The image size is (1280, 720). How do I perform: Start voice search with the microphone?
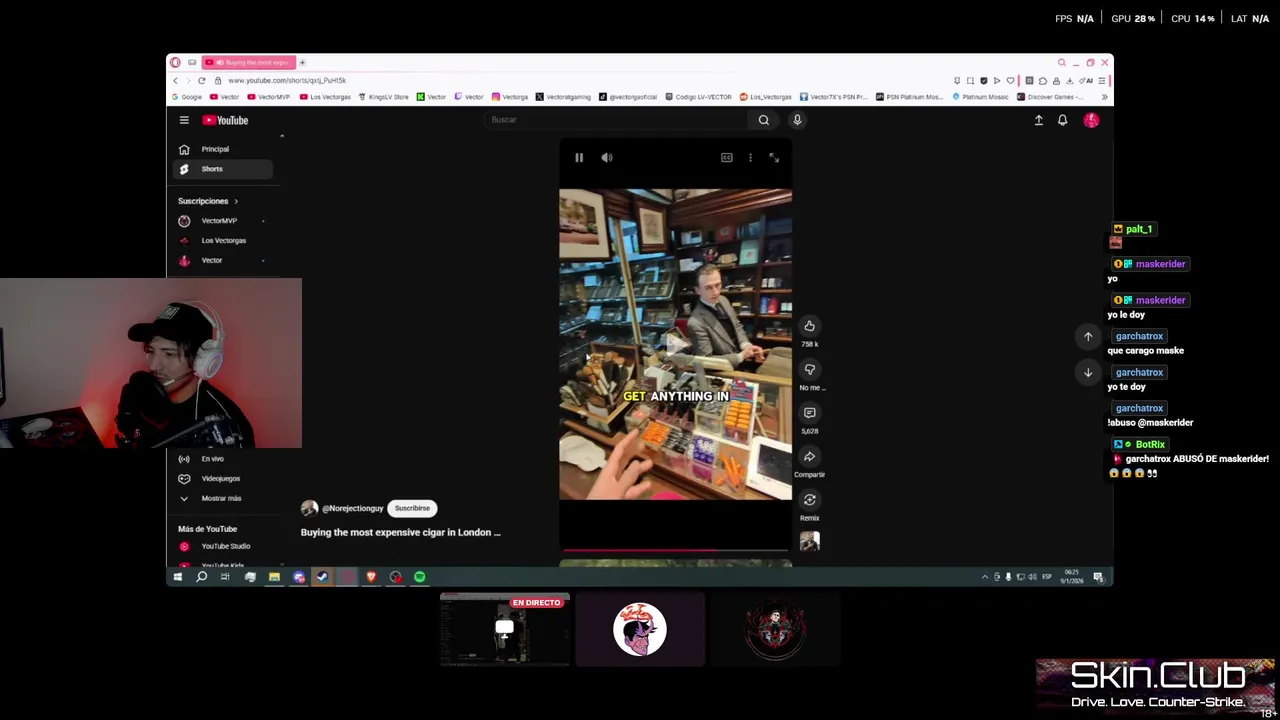797,120
